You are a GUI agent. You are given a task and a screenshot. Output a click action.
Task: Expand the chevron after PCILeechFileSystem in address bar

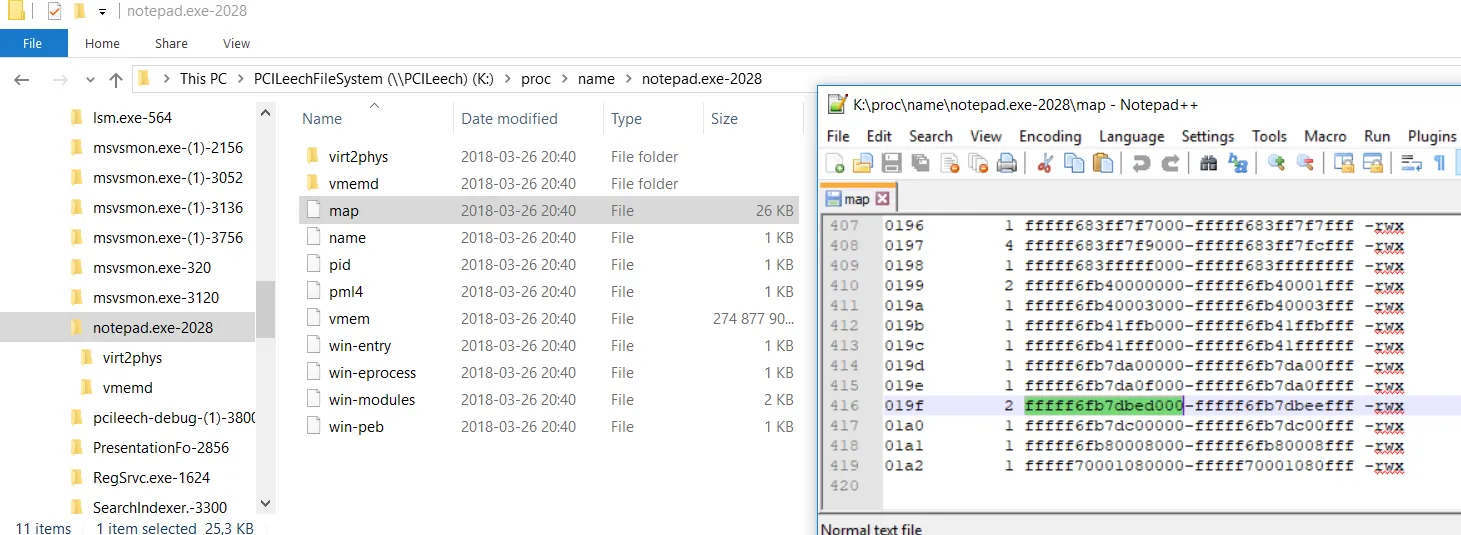[x=501, y=79]
